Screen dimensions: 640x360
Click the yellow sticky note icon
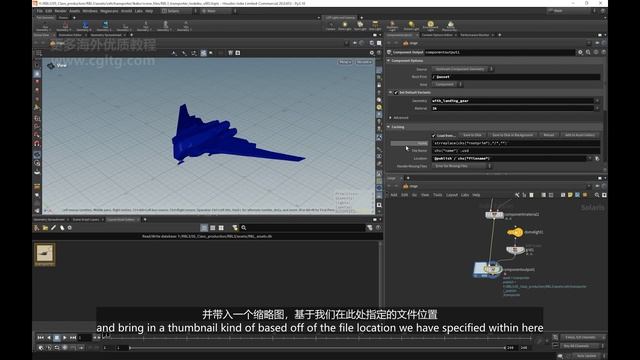pos(570,195)
